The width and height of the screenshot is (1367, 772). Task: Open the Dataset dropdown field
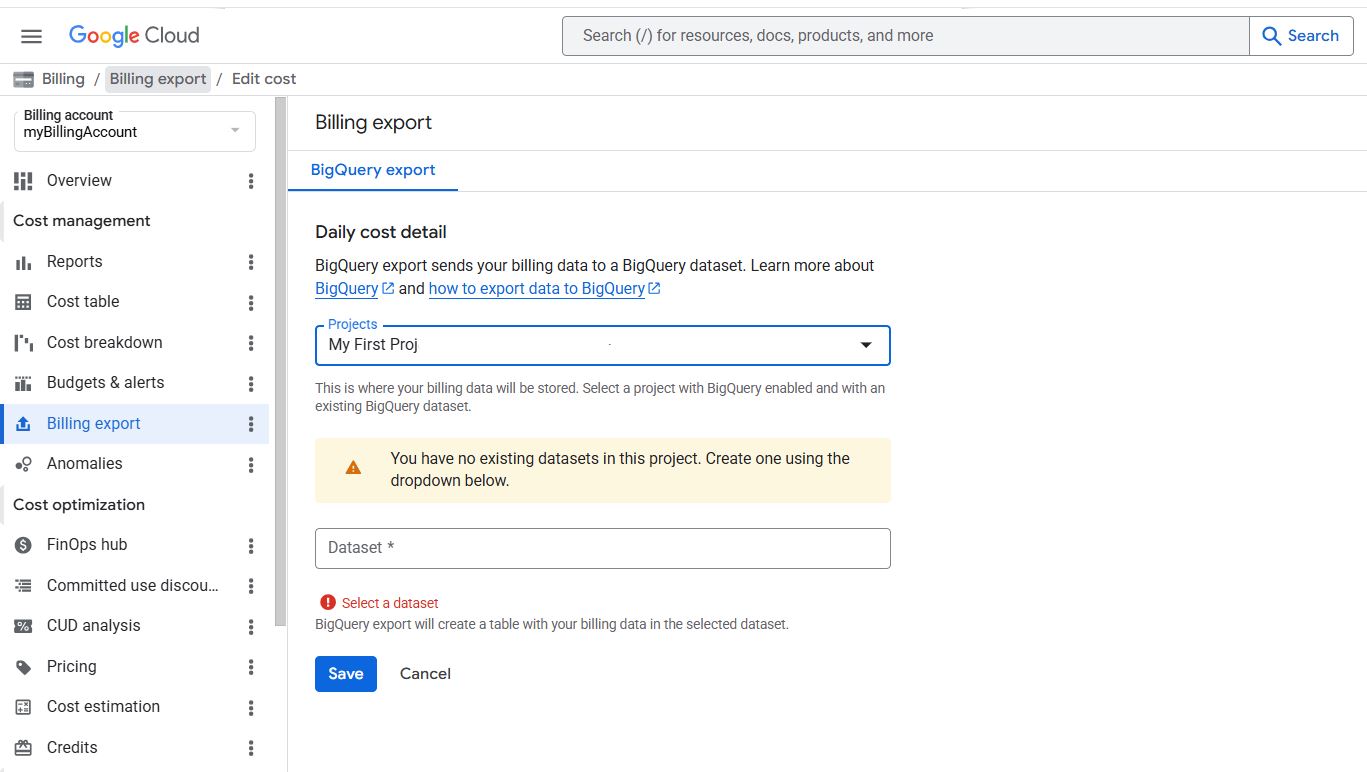602,548
